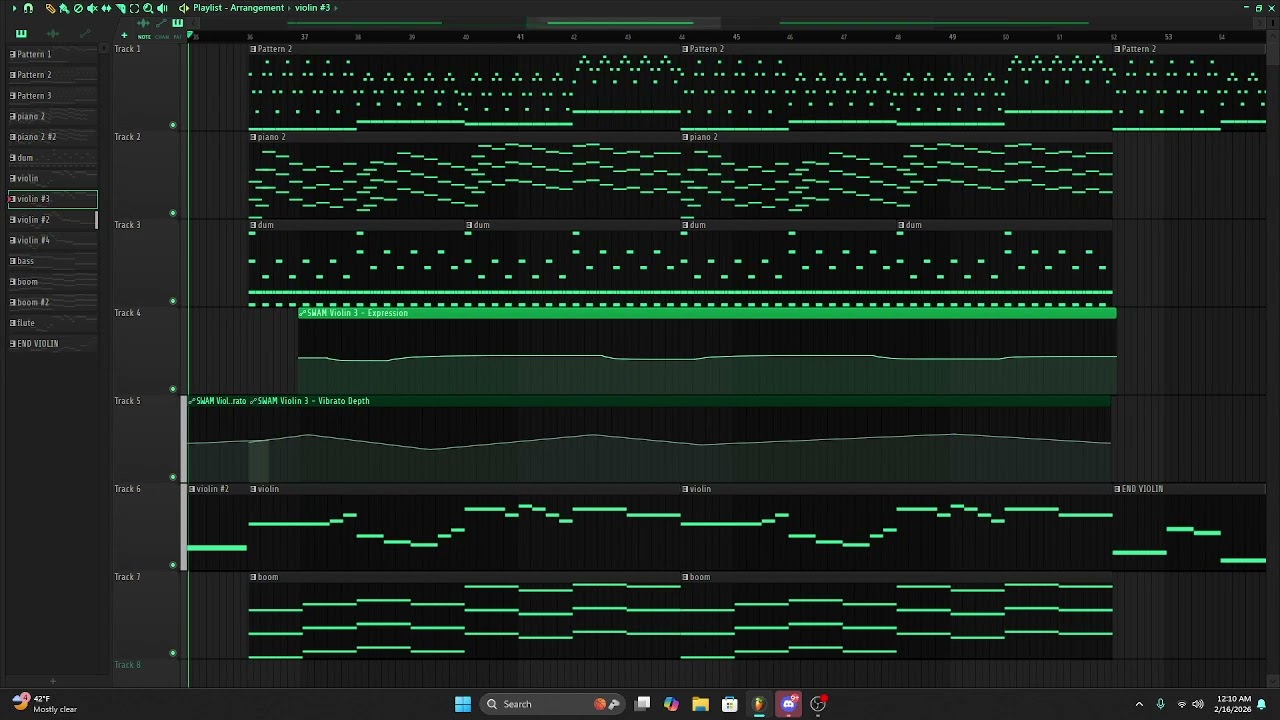Screen dimensions: 1280x720
Task: Select piano 2 #2 pattern in the picker
Action: pyautogui.click(x=53, y=137)
